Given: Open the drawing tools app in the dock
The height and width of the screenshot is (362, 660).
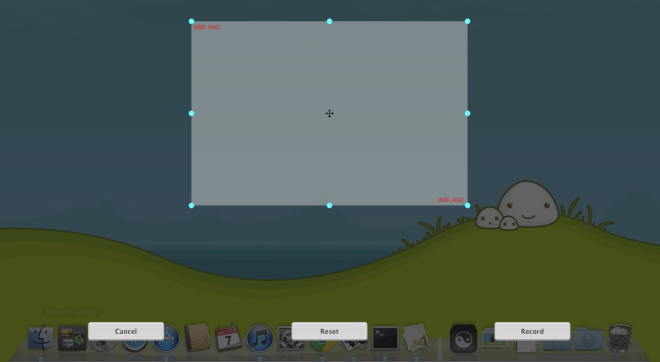Looking at the screenshot, I should pos(416,338).
